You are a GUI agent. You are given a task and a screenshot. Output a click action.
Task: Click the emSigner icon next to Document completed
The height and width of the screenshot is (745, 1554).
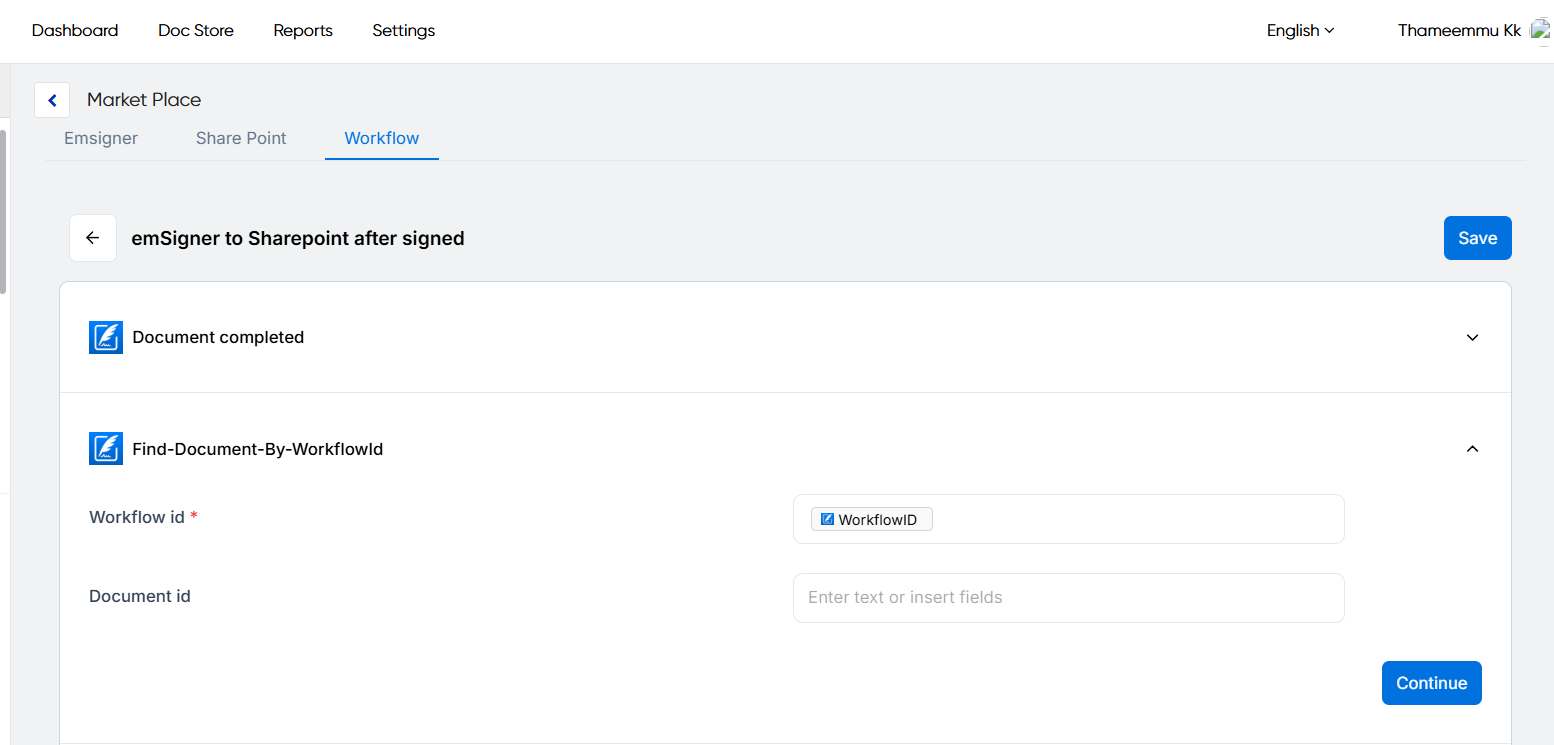click(x=106, y=337)
